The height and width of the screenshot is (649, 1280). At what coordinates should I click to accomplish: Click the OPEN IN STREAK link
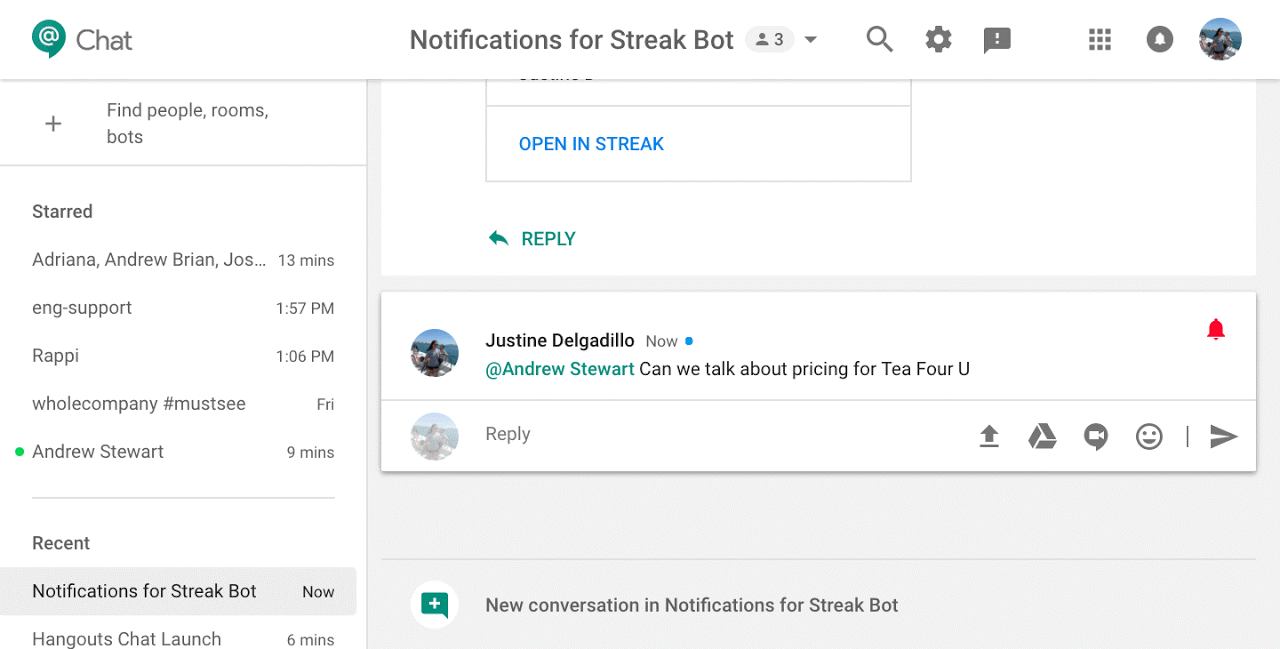pos(591,144)
